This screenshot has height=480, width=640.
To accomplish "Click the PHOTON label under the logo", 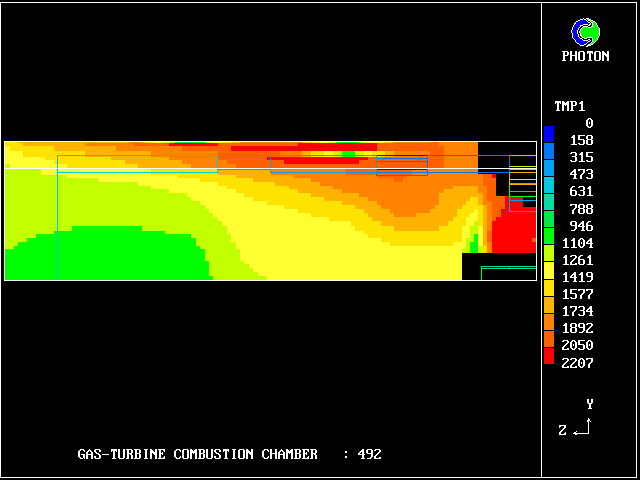I will (x=585, y=57).
